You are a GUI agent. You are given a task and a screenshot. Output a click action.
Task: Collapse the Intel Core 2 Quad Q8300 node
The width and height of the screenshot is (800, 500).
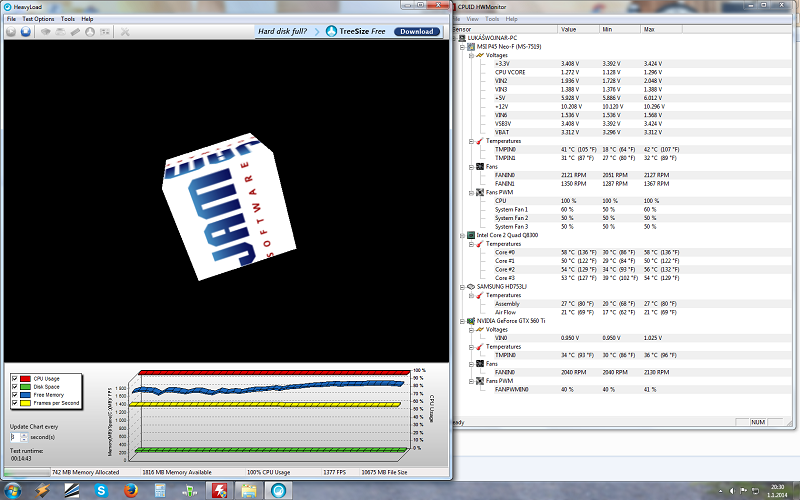pyautogui.click(x=462, y=235)
